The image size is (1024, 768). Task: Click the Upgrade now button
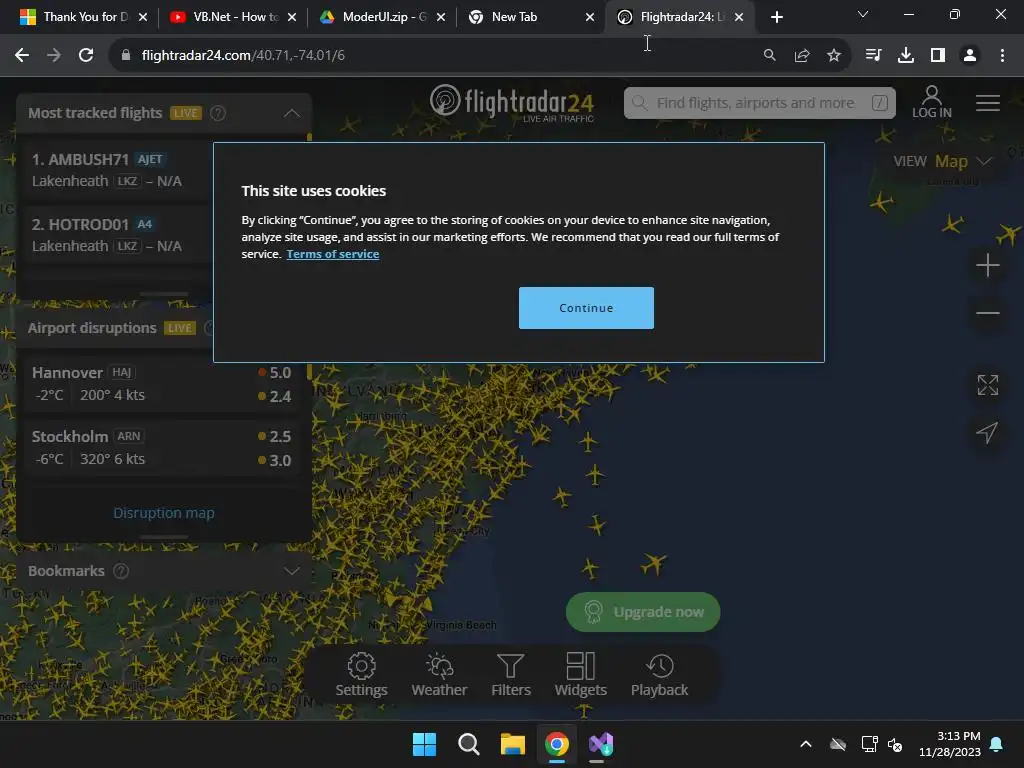click(x=643, y=612)
